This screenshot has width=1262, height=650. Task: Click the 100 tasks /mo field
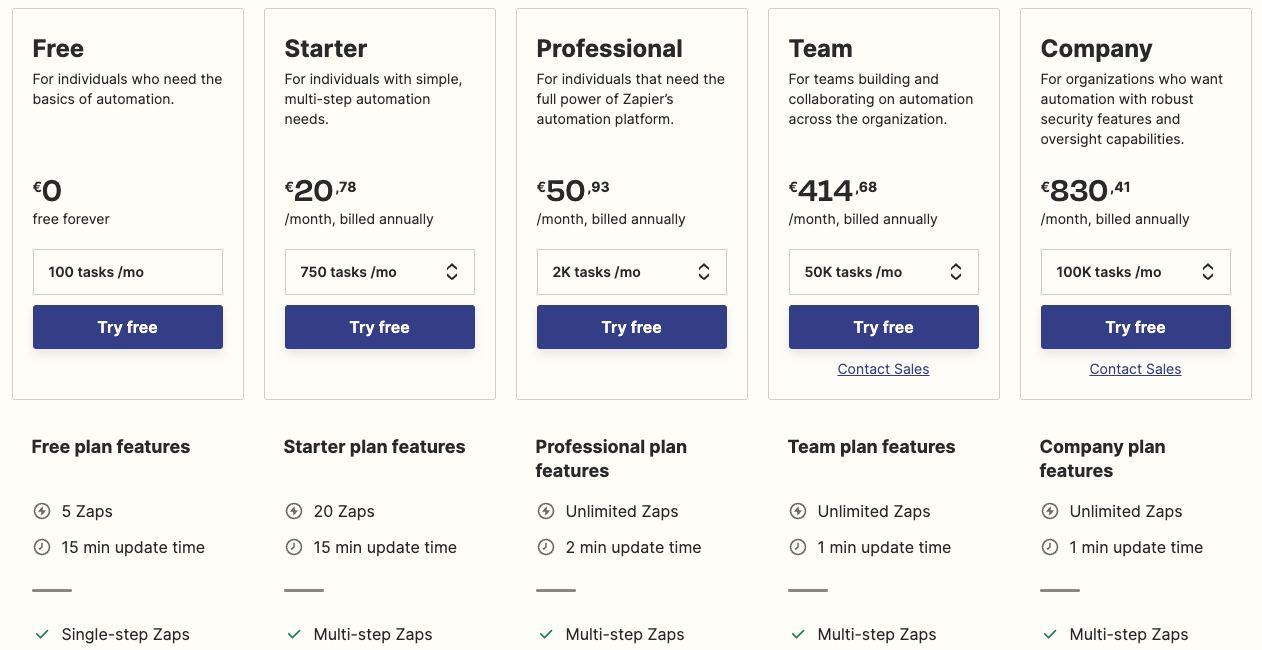128,272
